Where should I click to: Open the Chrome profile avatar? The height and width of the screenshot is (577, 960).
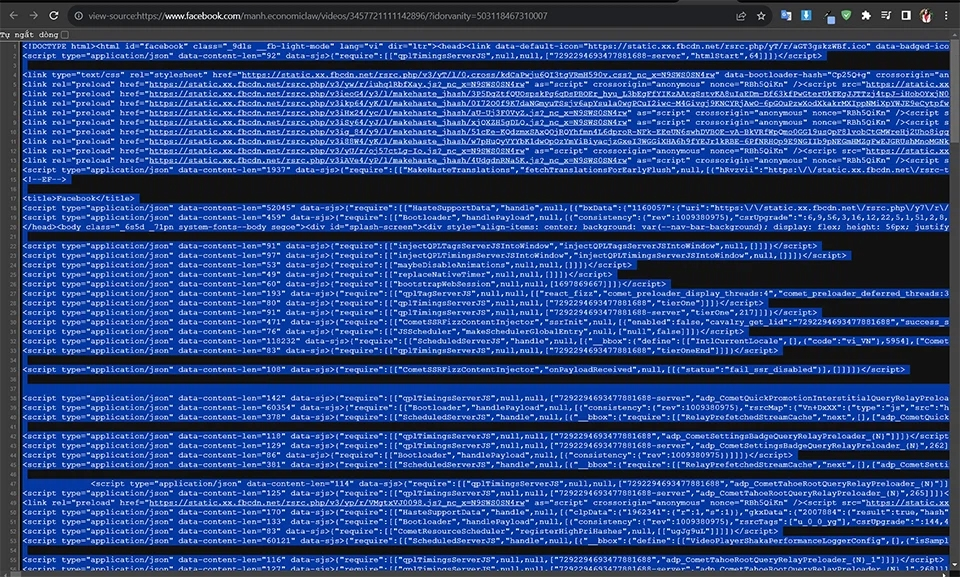pos(925,16)
